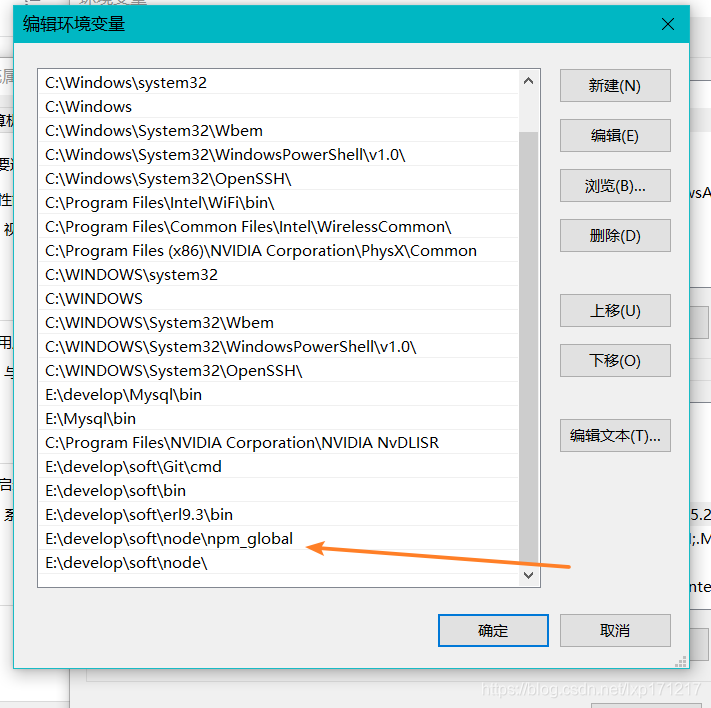The width and height of the screenshot is (711, 708).
Task: Click the 编辑(E) button
Action: pos(615,135)
